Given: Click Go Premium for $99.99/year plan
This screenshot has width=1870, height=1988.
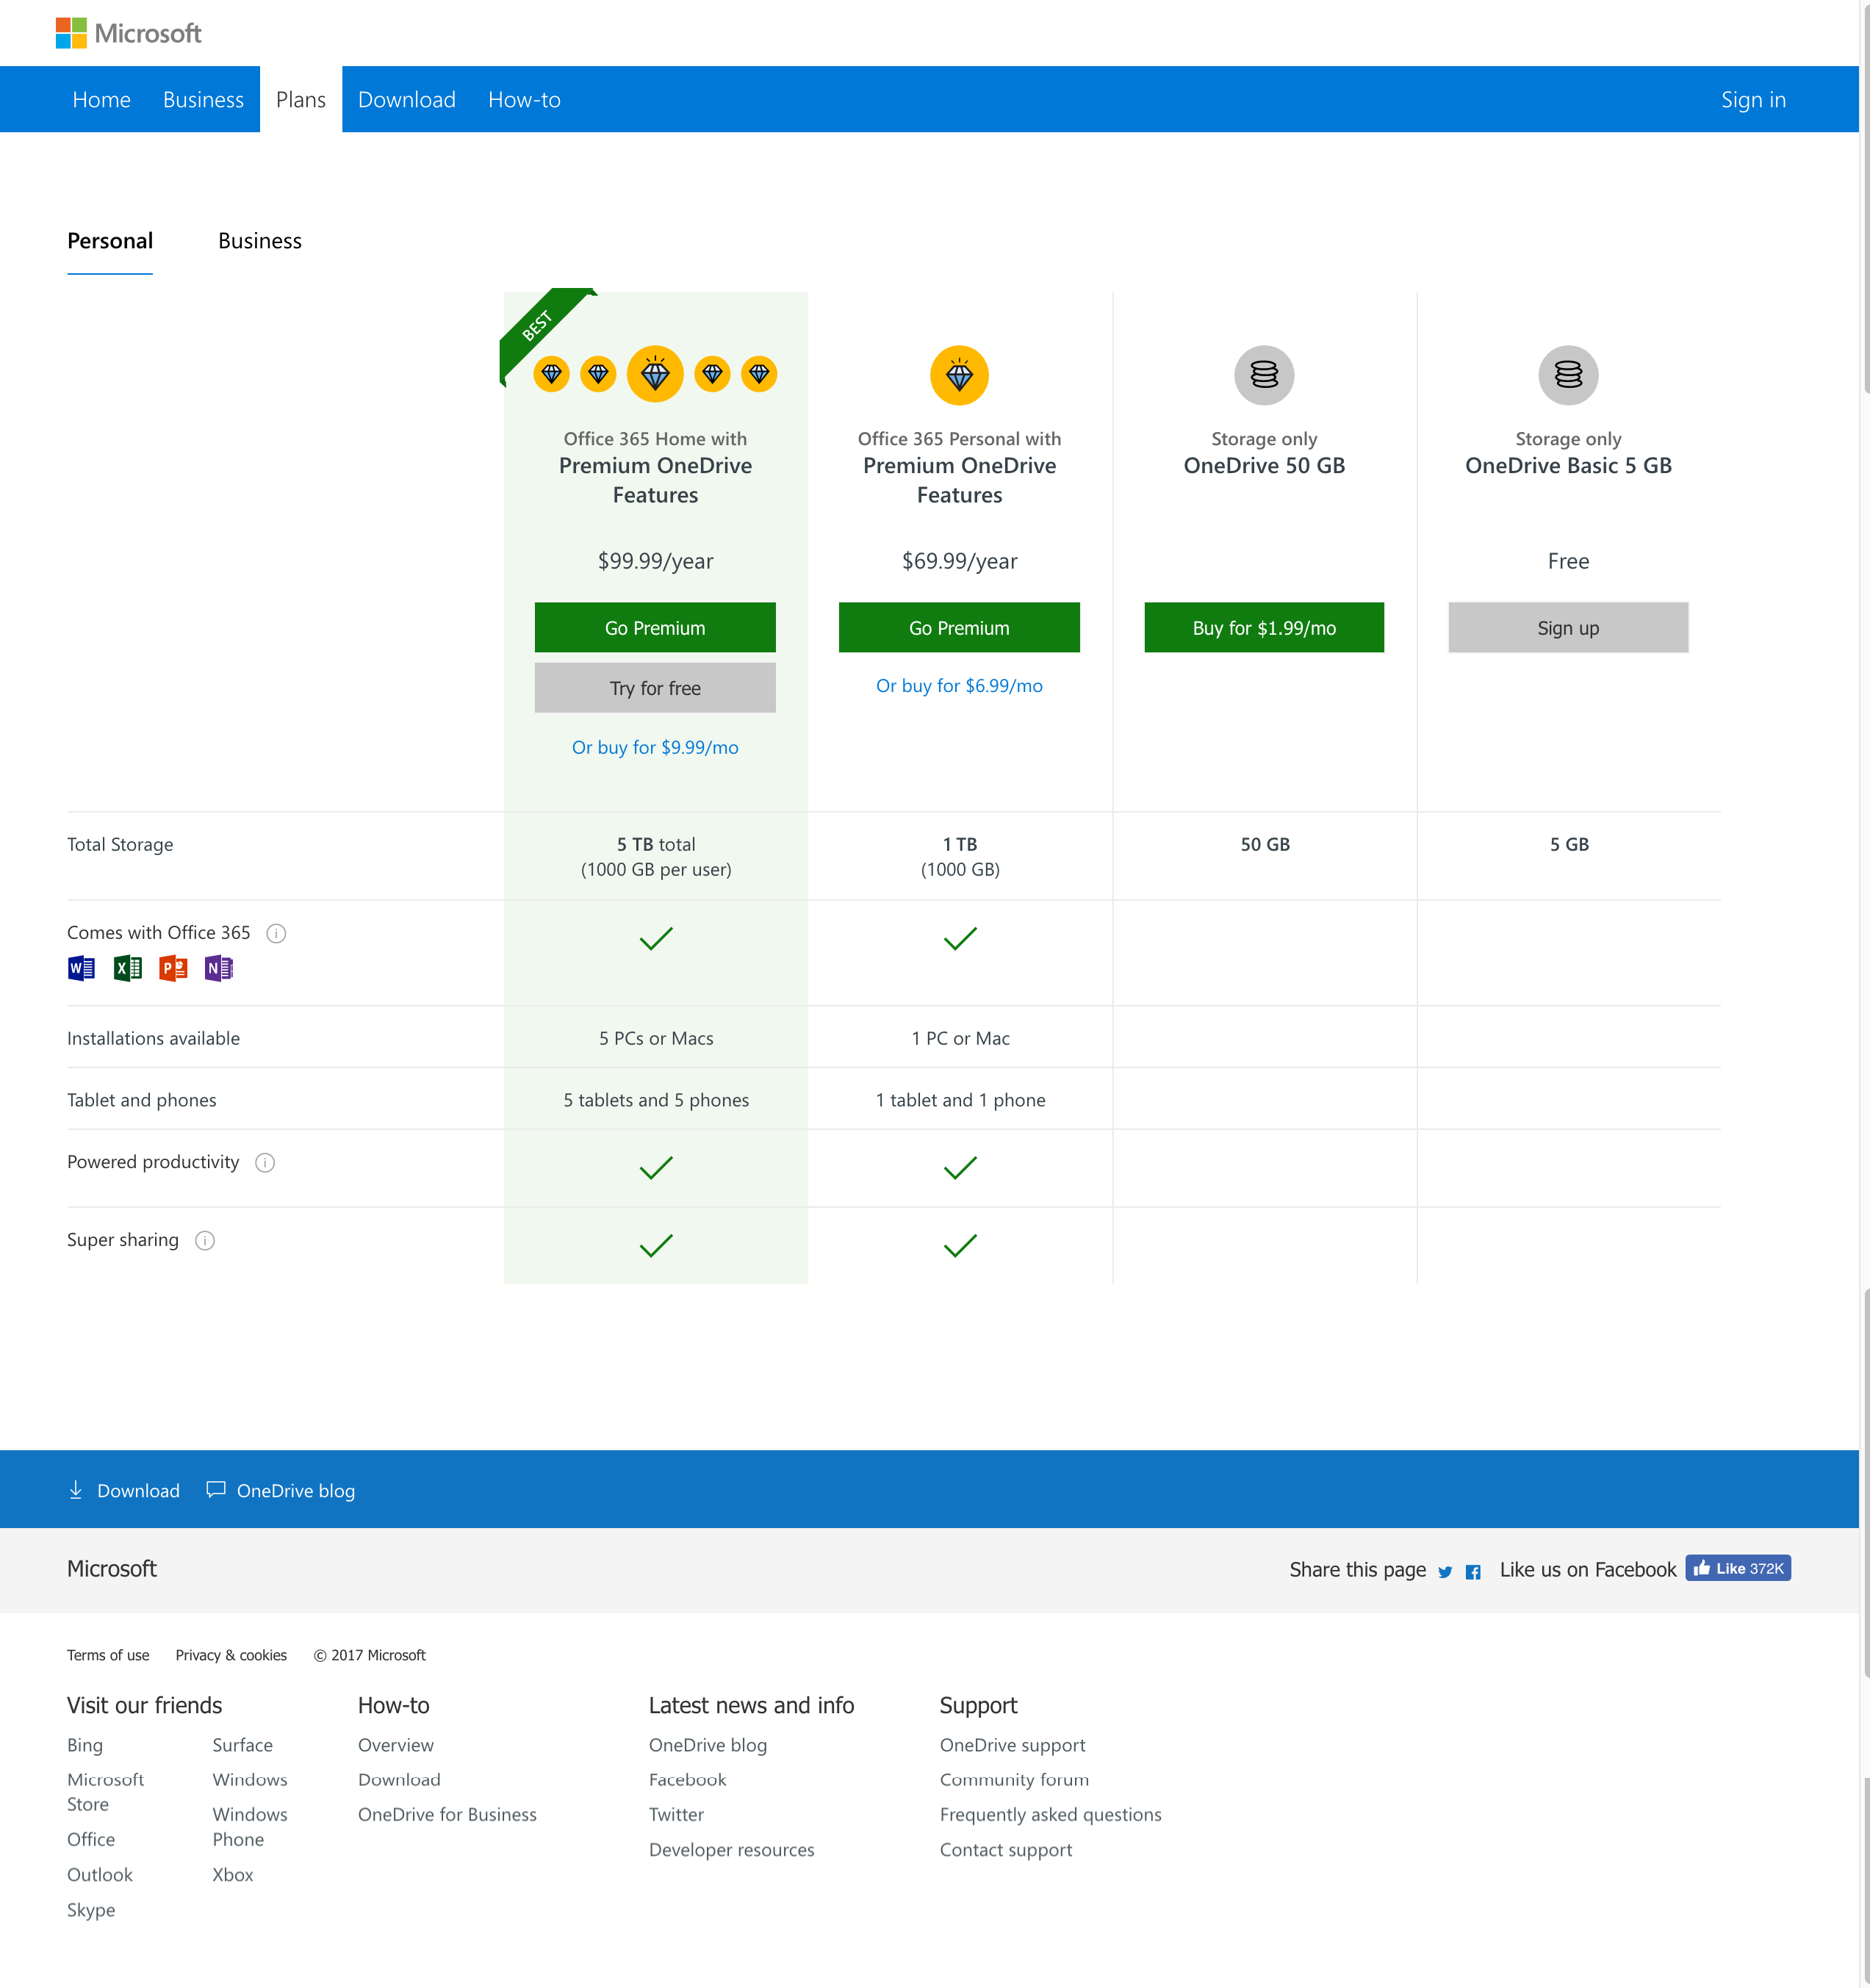Looking at the screenshot, I should [655, 627].
